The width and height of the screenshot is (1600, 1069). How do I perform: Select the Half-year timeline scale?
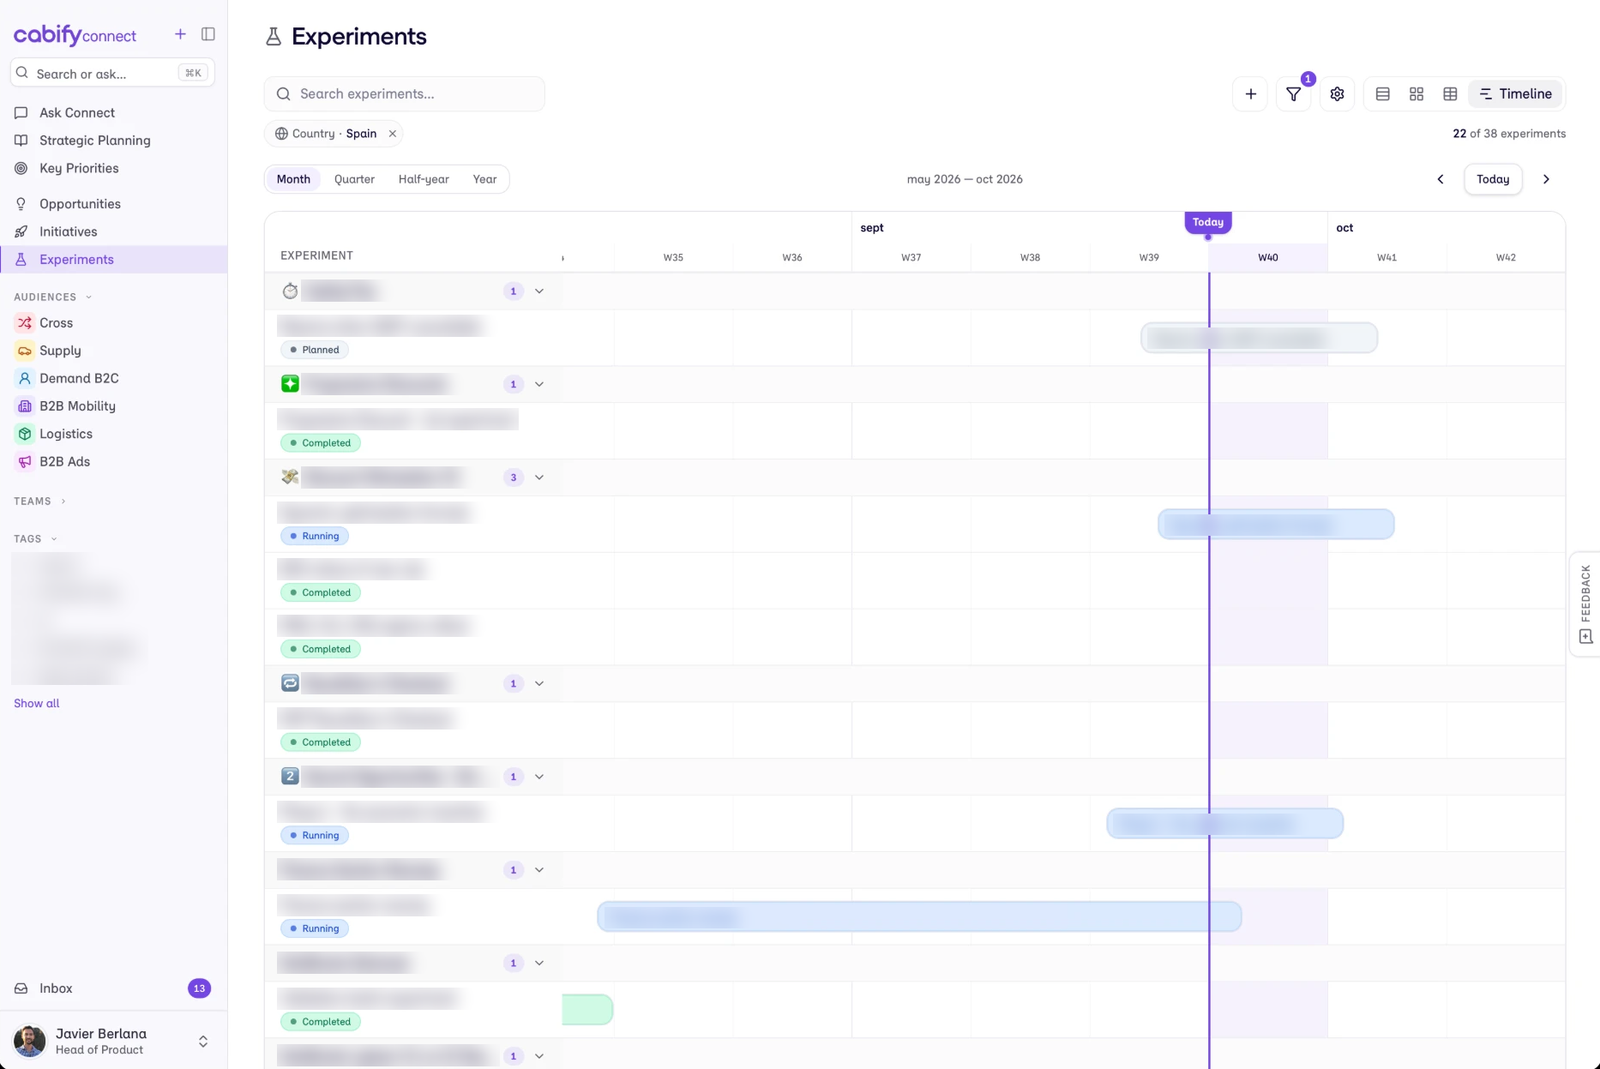point(424,179)
